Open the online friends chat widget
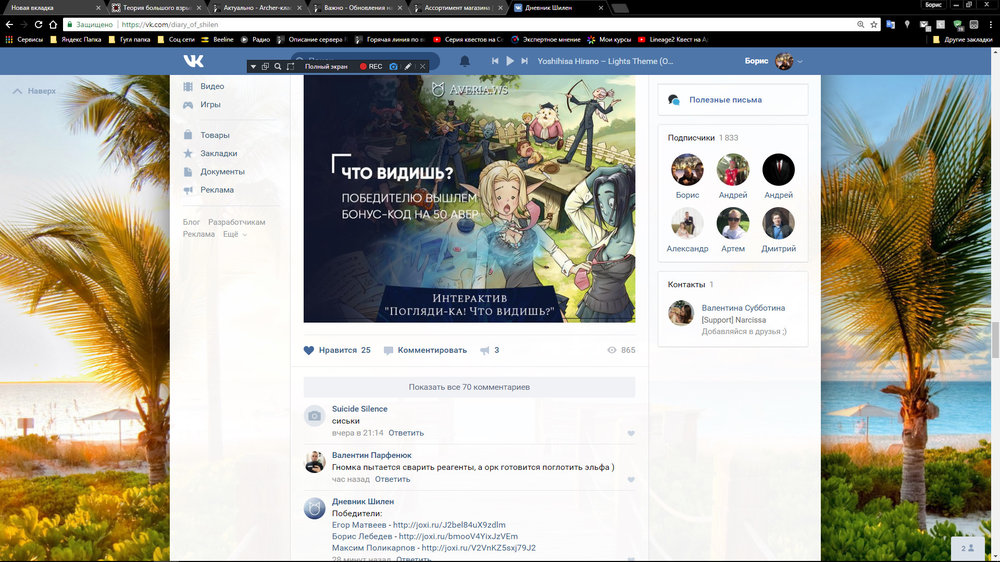 point(967,548)
